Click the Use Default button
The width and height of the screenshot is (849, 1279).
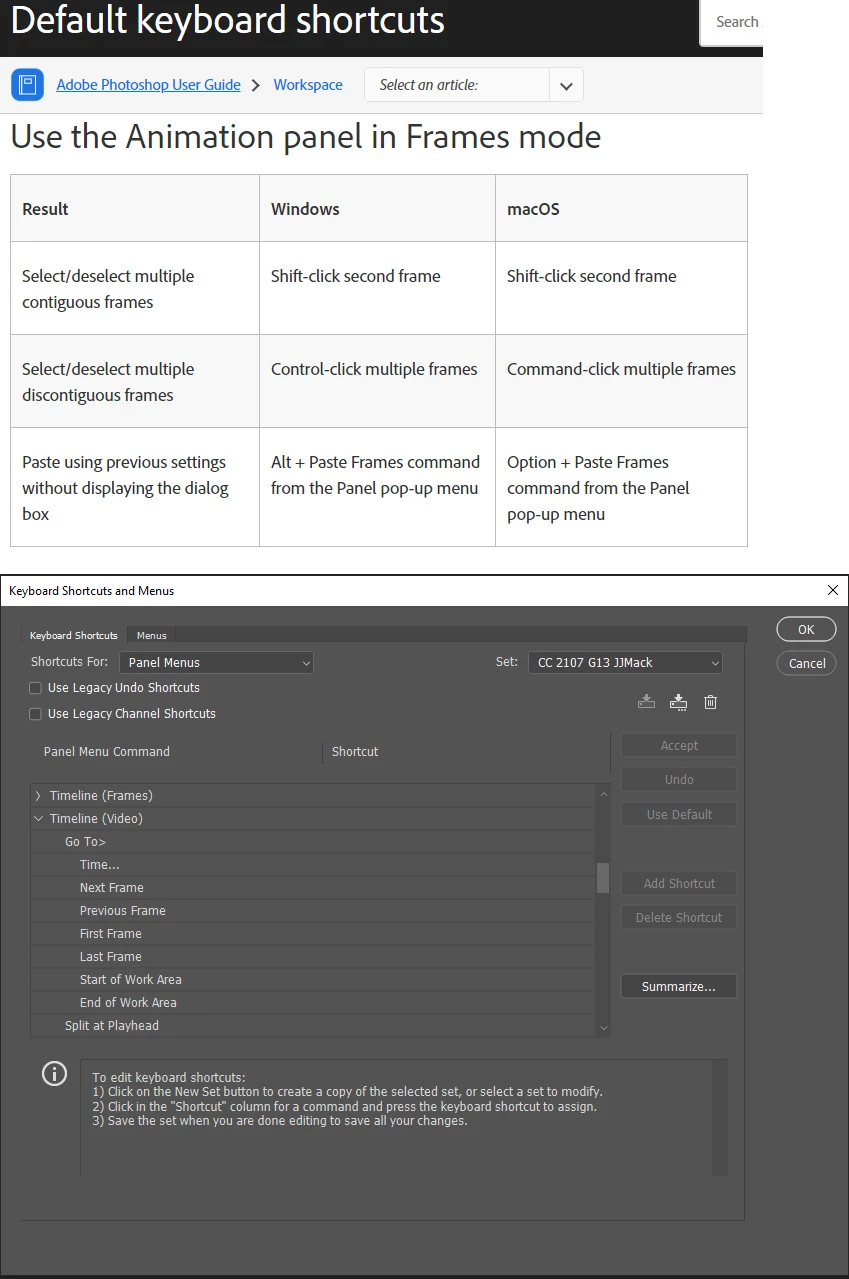(x=679, y=814)
